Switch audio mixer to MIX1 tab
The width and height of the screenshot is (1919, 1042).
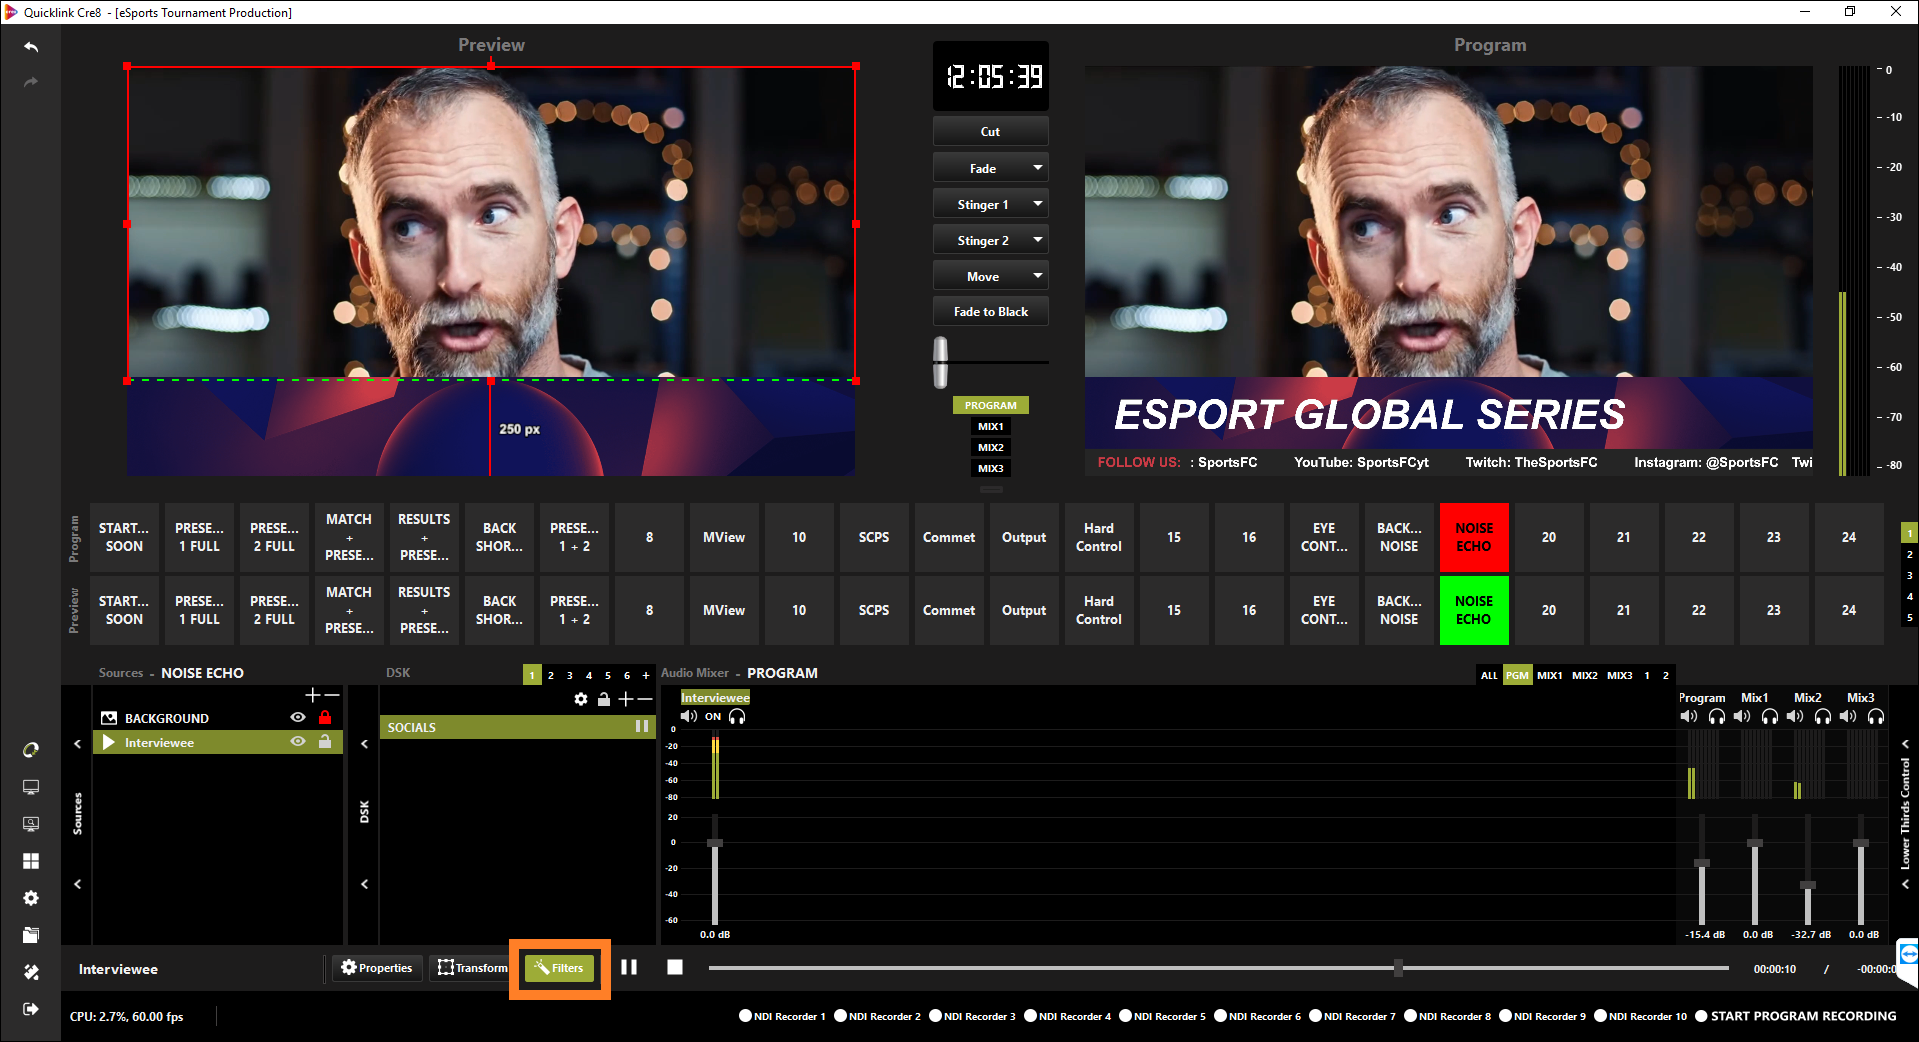1549,675
